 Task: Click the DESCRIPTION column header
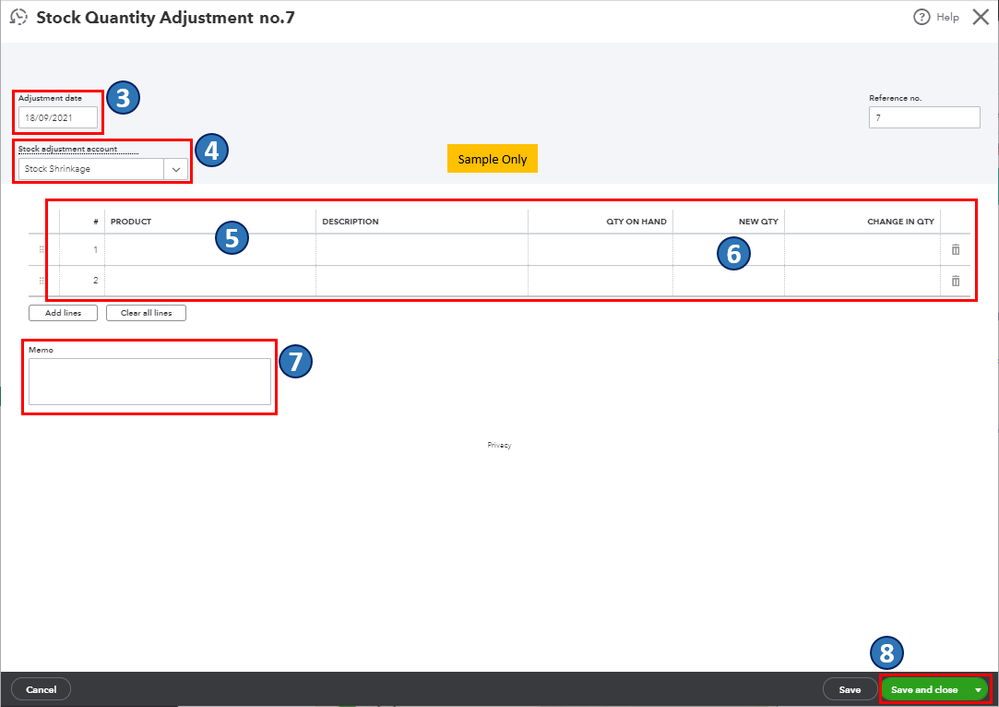(350, 222)
